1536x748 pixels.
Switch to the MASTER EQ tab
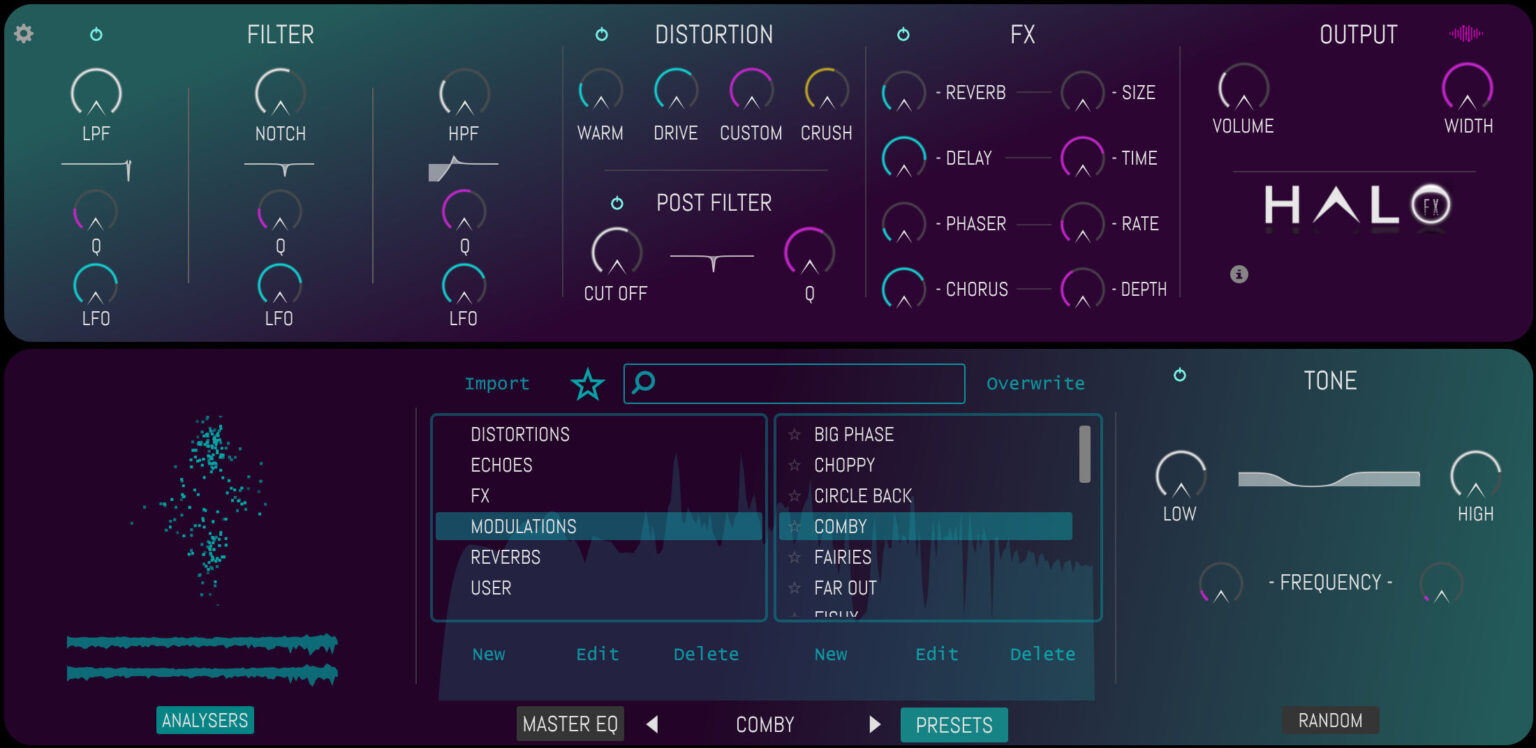[569, 724]
